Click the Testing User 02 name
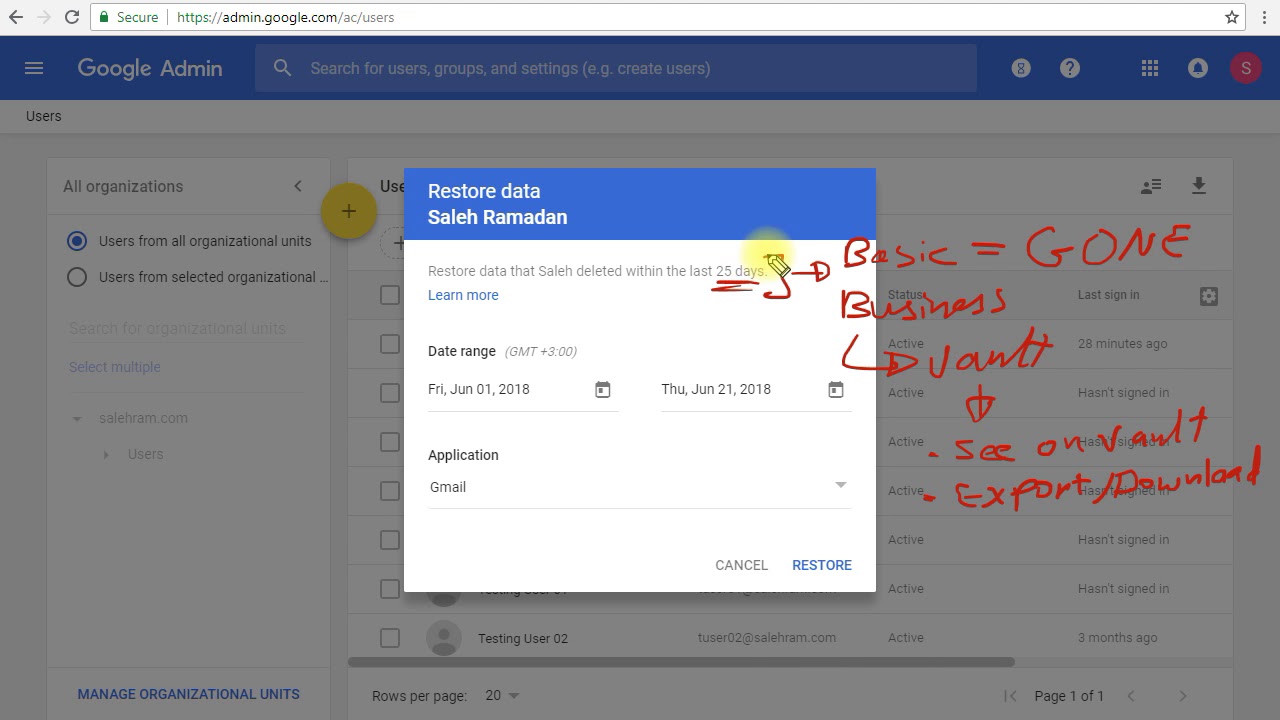This screenshot has height=720, width=1280. pyautogui.click(x=523, y=638)
